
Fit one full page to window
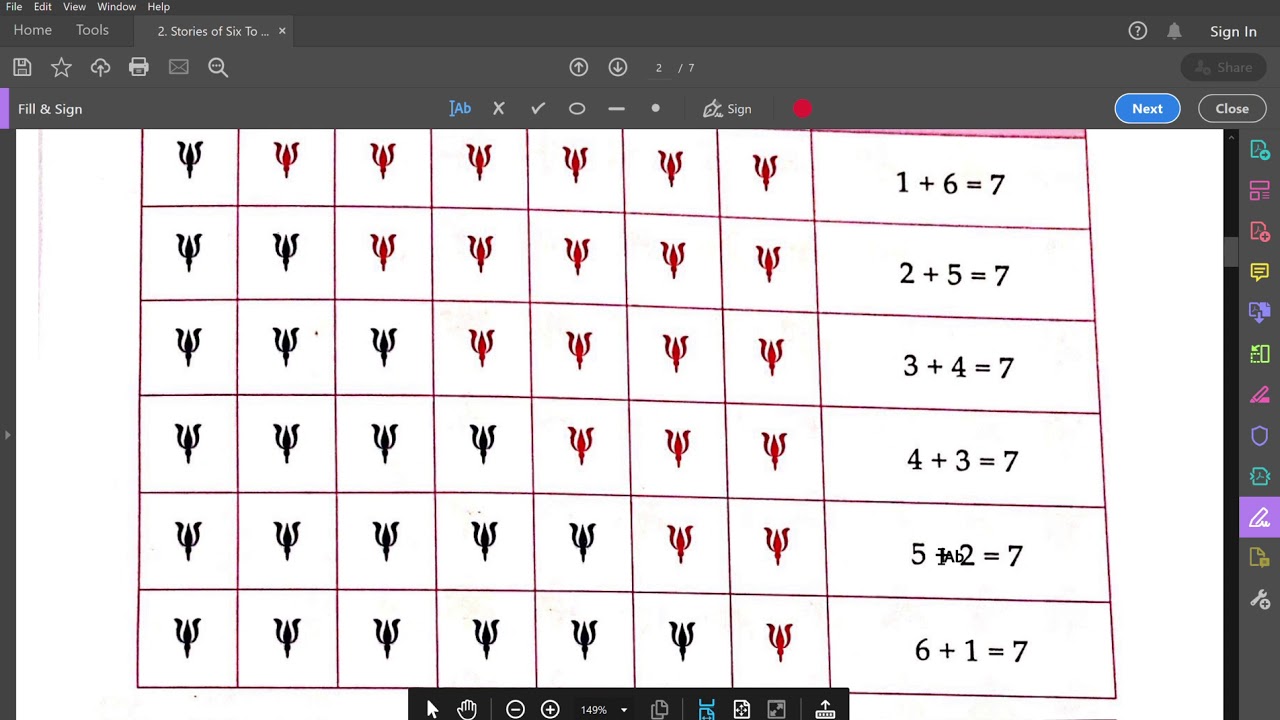tap(741, 709)
